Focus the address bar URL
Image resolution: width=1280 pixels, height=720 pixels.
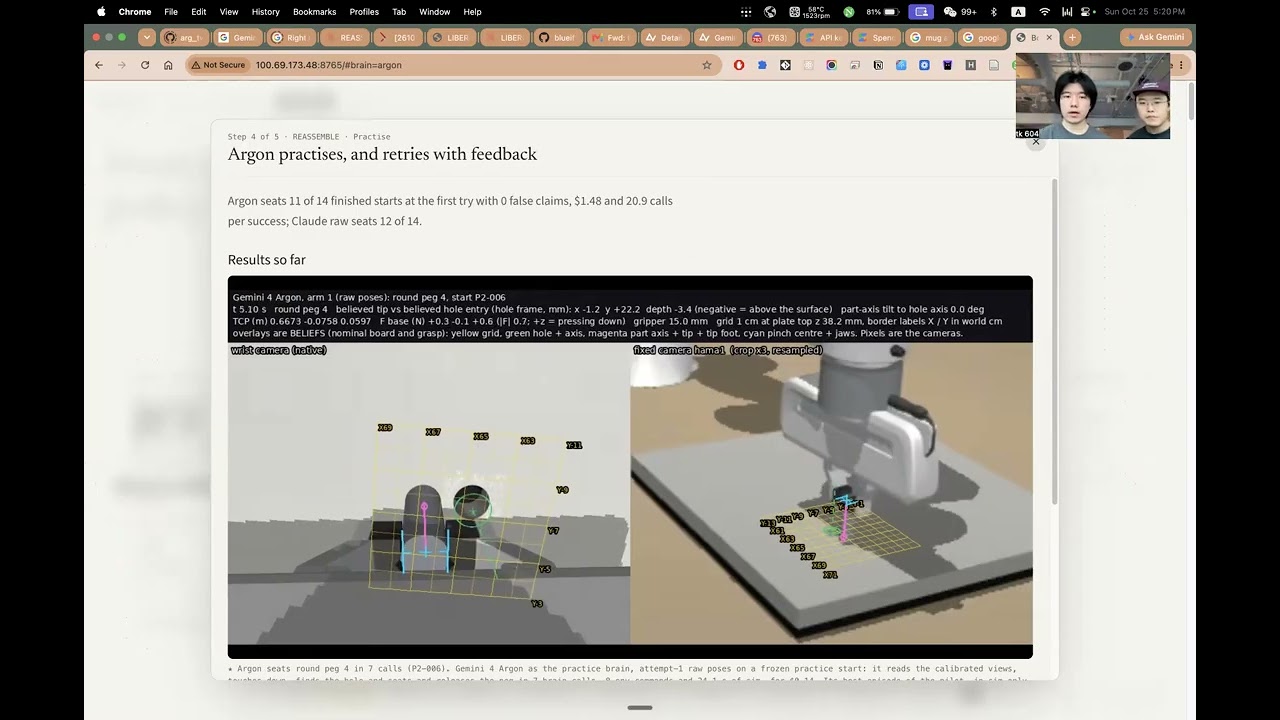[328, 65]
